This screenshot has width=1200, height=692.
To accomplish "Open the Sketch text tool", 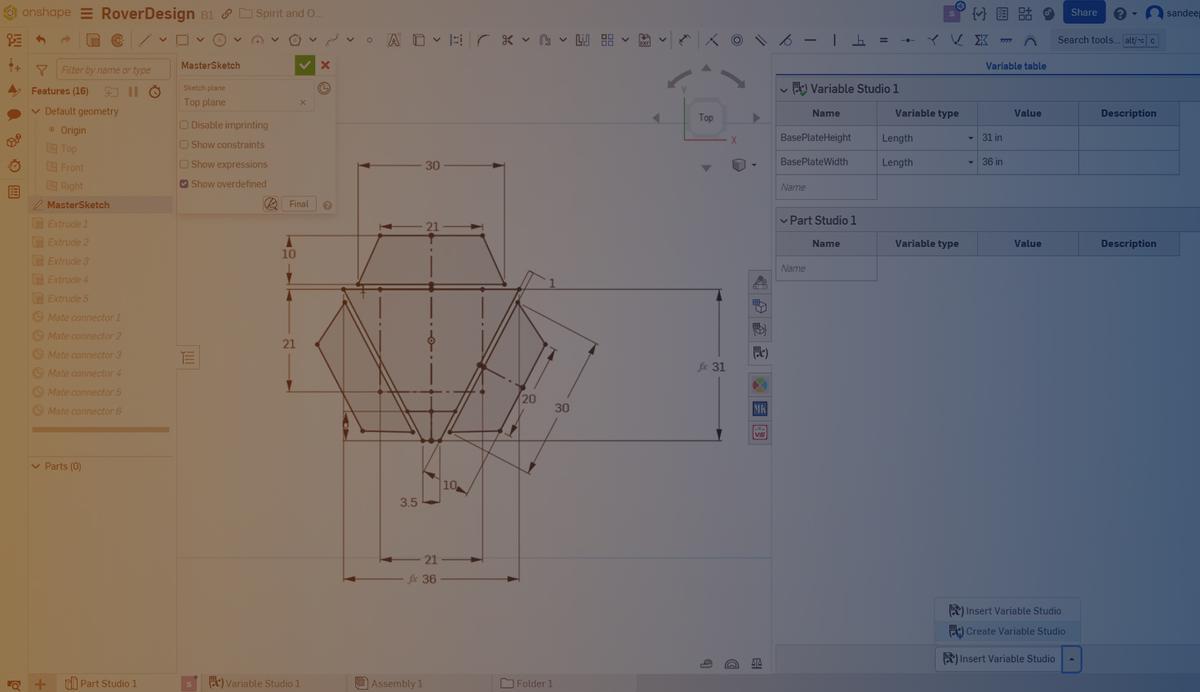I will pyautogui.click(x=393, y=40).
